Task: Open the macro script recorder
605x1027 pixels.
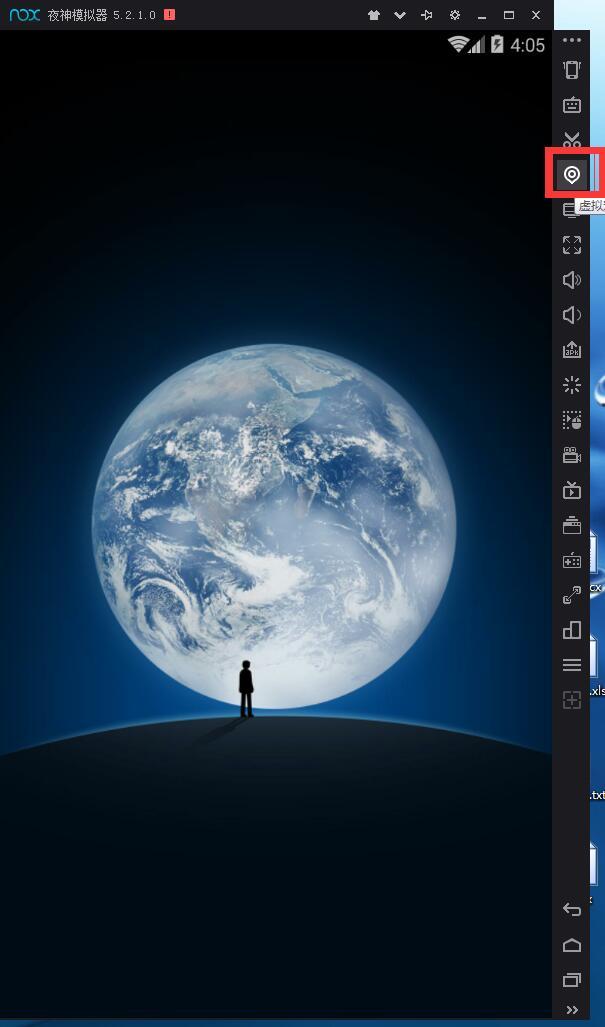Action: [x=572, y=420]
